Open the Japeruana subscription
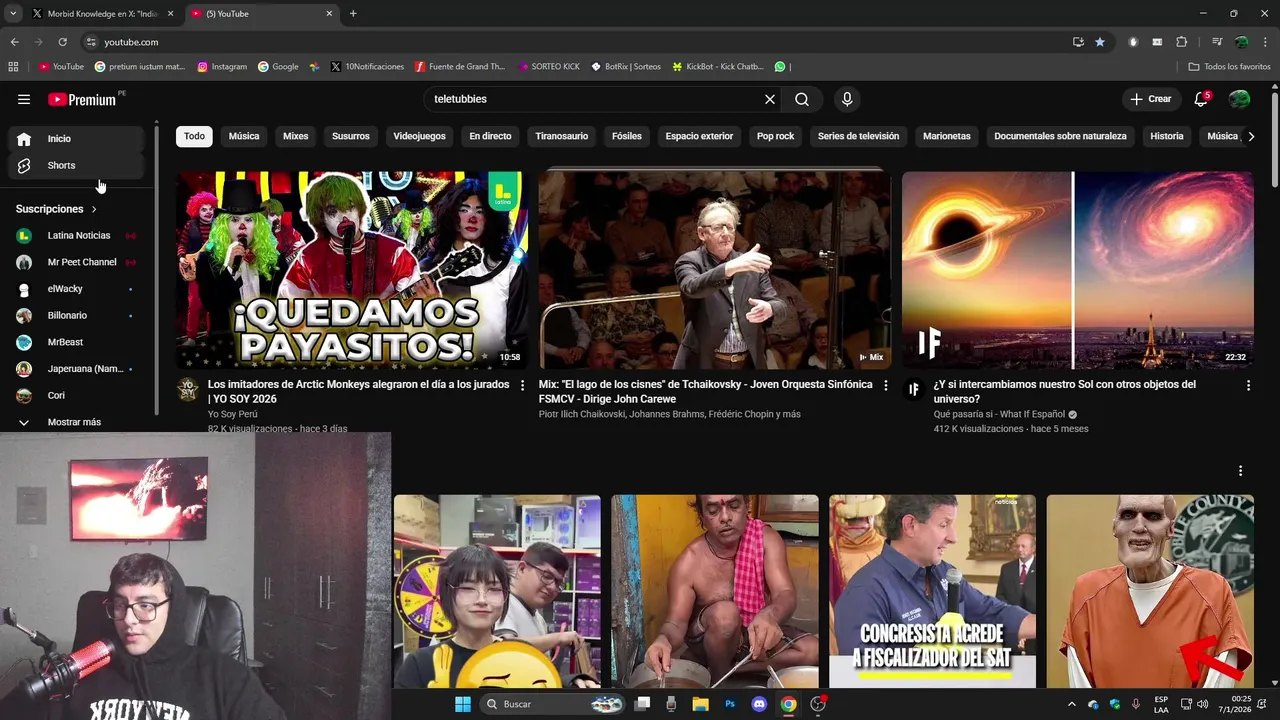Screen dimensions: 1280x720 pos(76,369)
